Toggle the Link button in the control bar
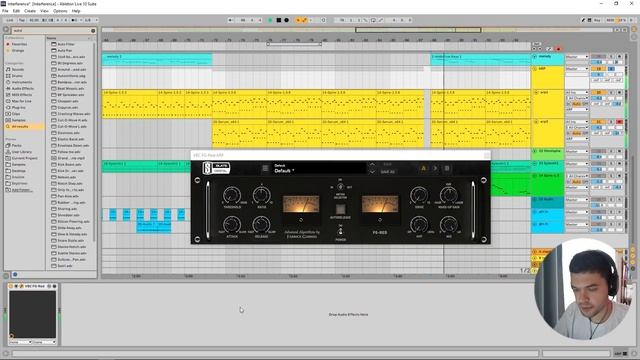 [x=10, y=20]
